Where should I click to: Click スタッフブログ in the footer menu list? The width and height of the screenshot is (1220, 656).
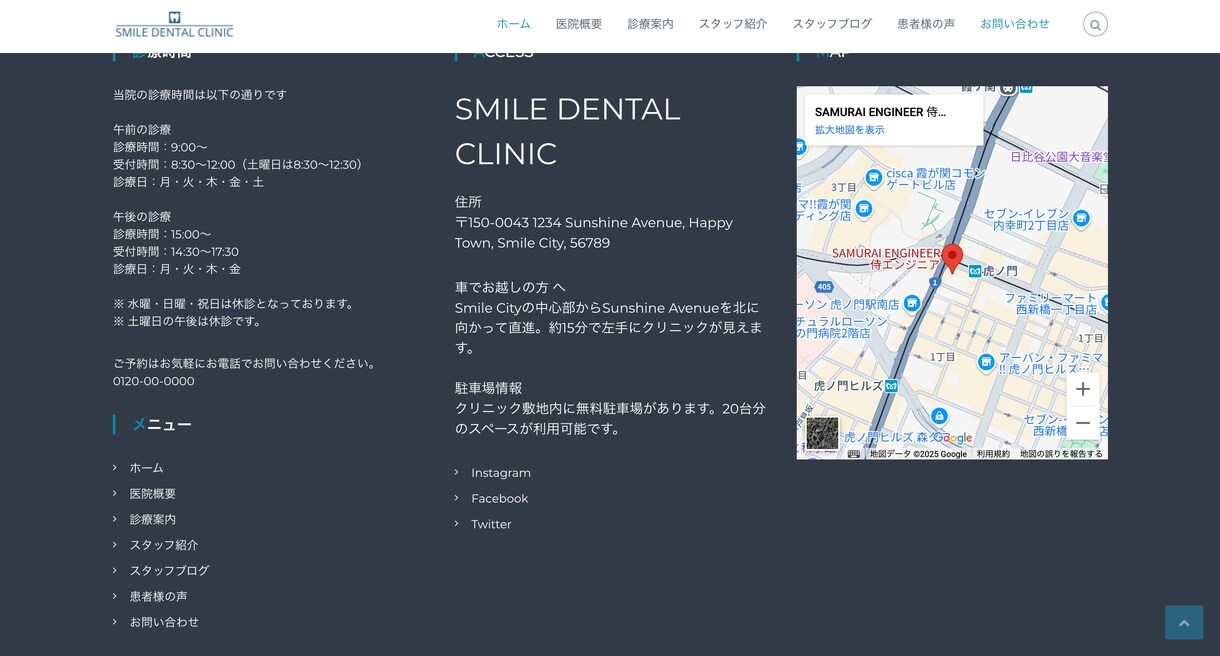[x=170, y=571]
